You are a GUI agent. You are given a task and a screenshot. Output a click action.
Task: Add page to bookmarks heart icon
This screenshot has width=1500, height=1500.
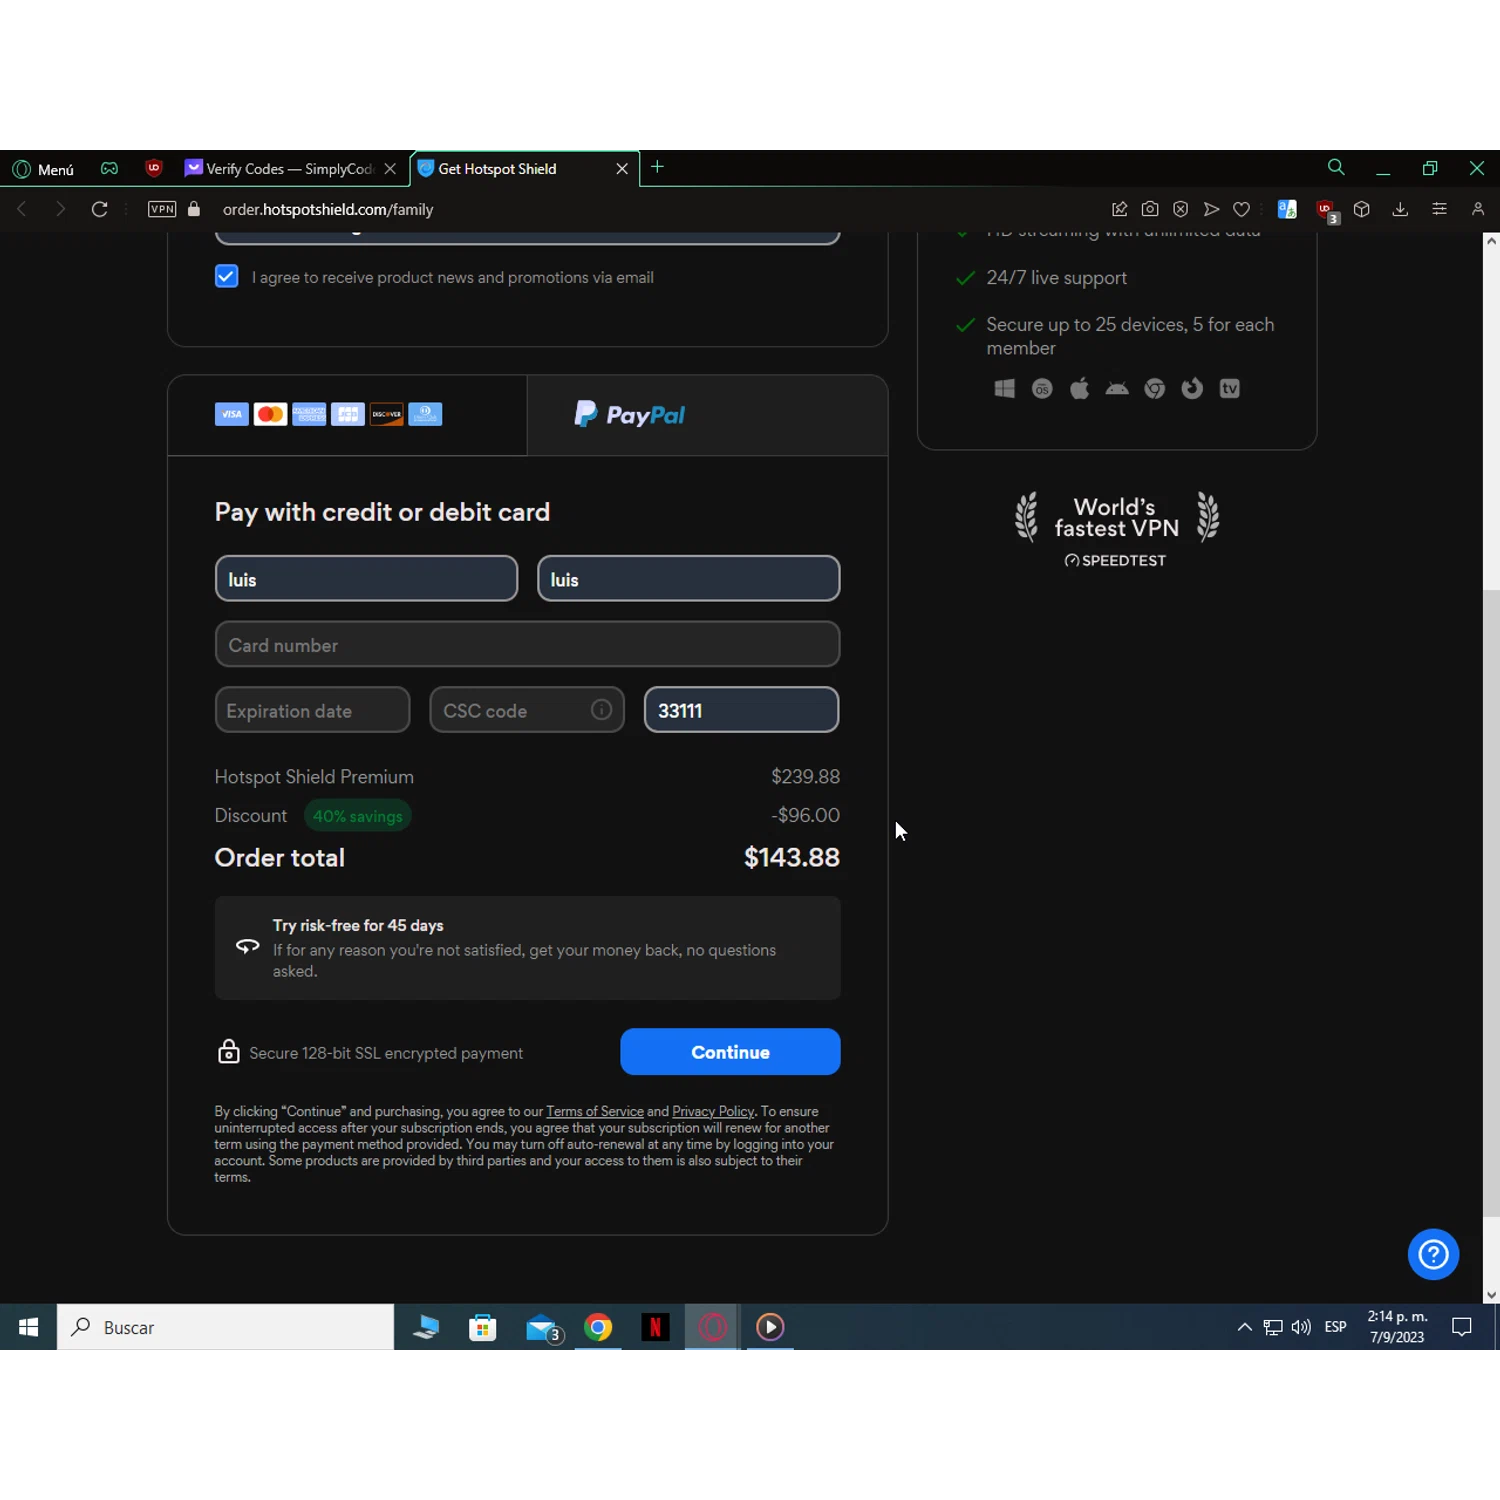point(1241,209)
